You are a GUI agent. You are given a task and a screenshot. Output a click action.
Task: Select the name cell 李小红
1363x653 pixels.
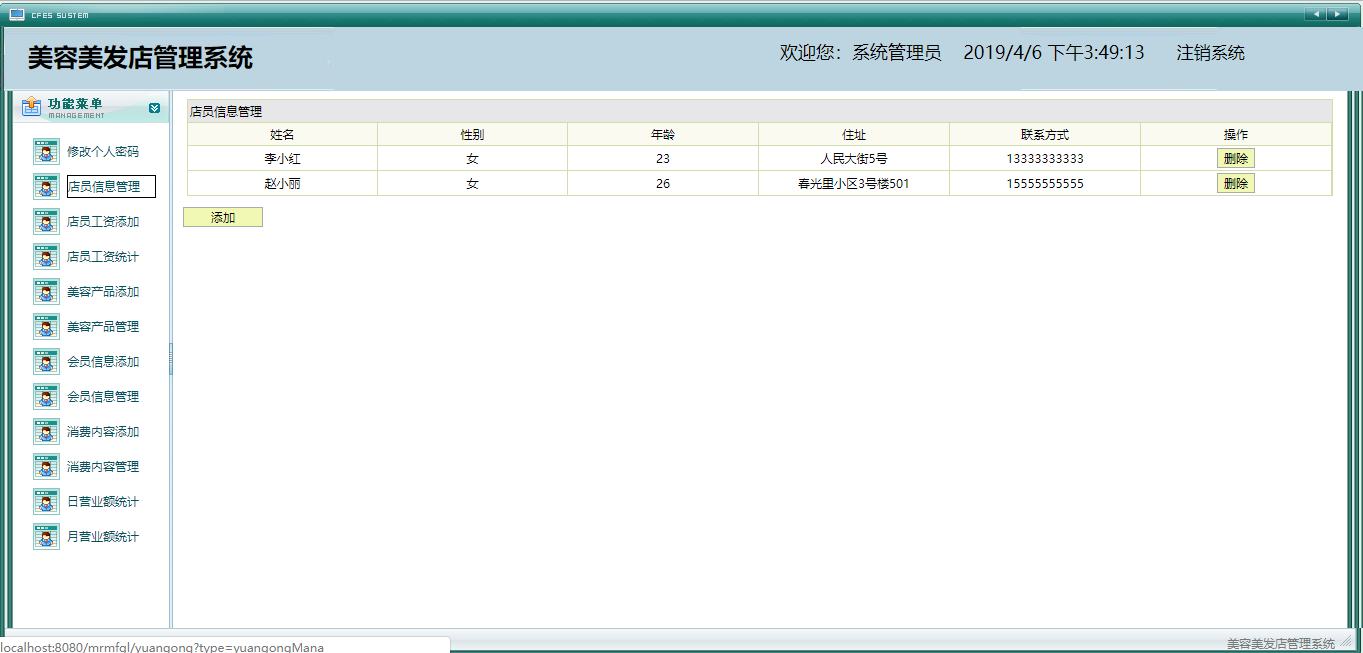tap(282, 159)
